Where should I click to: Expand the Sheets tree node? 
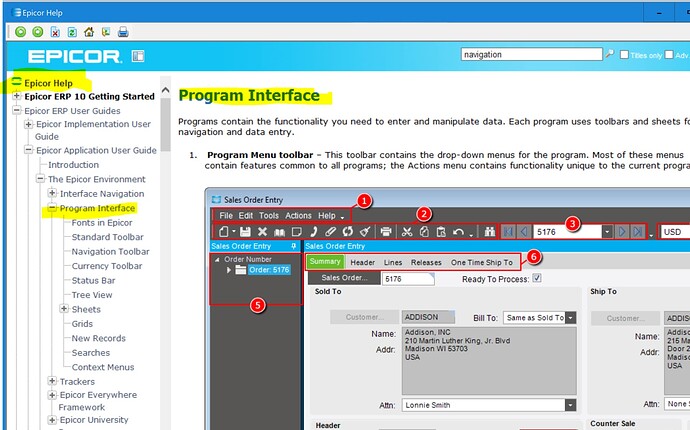click(x=64, y=309)
